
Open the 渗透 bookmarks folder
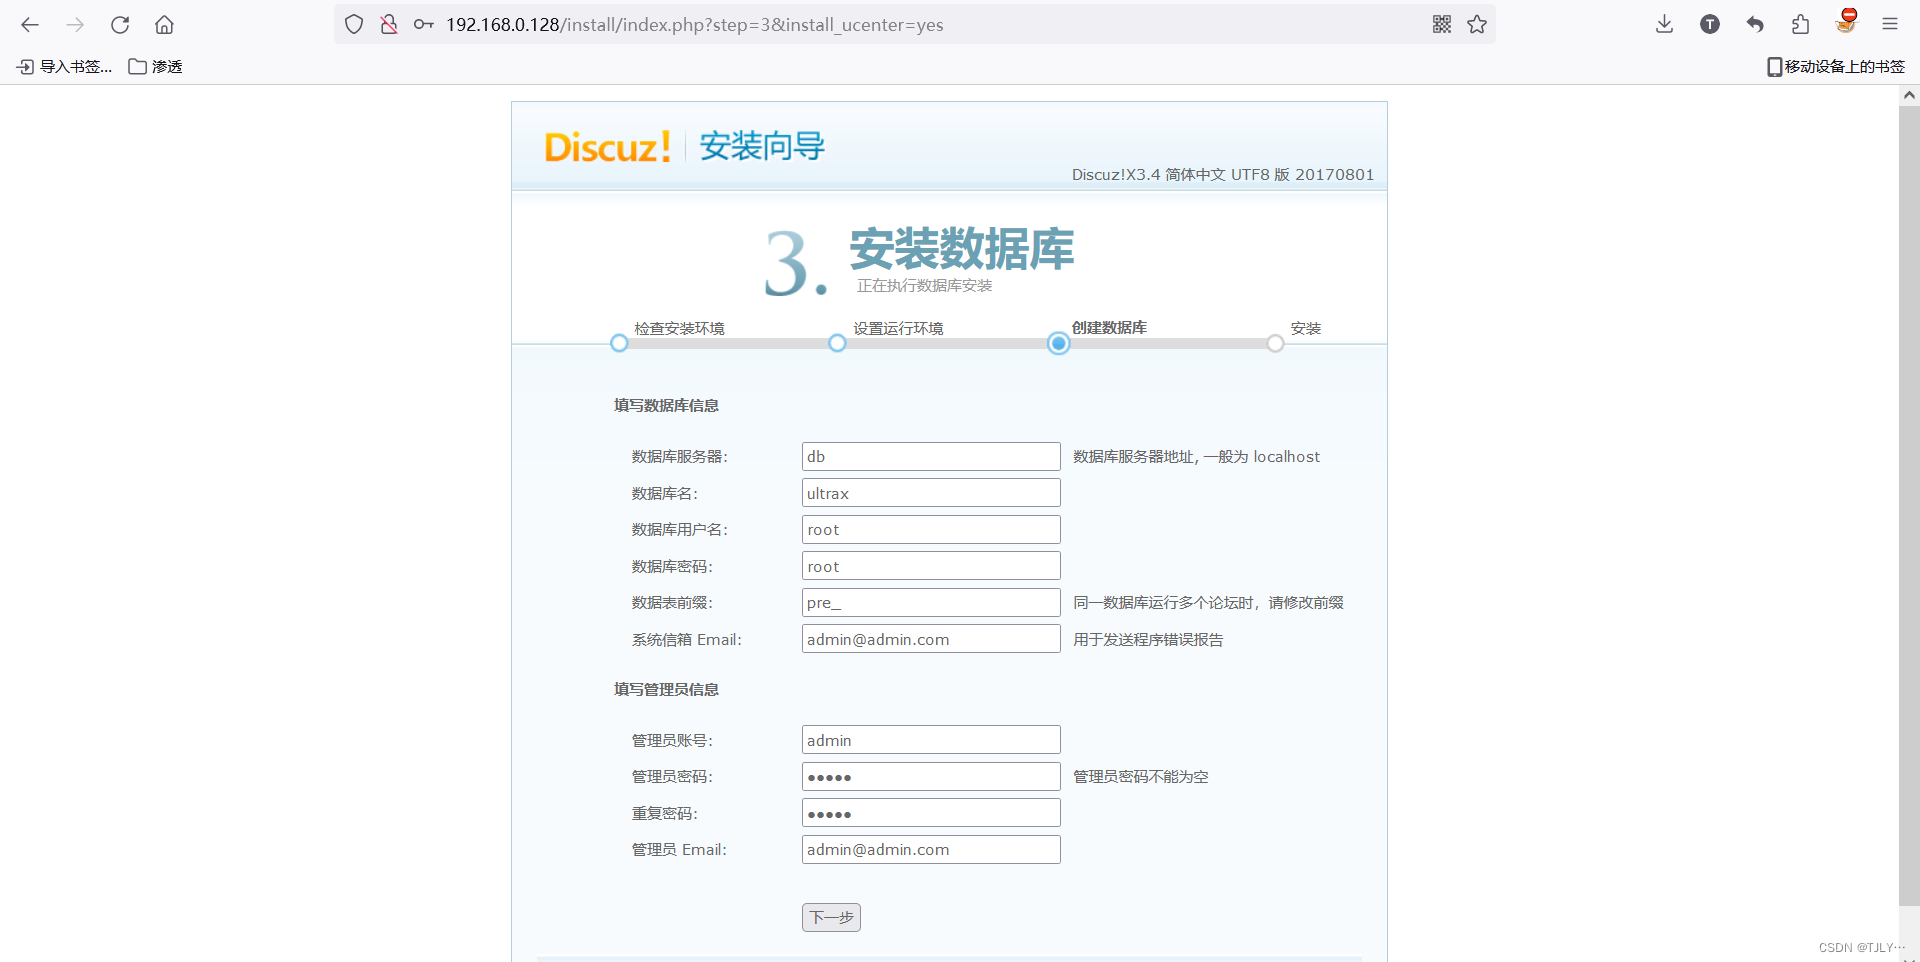[156, 67]
